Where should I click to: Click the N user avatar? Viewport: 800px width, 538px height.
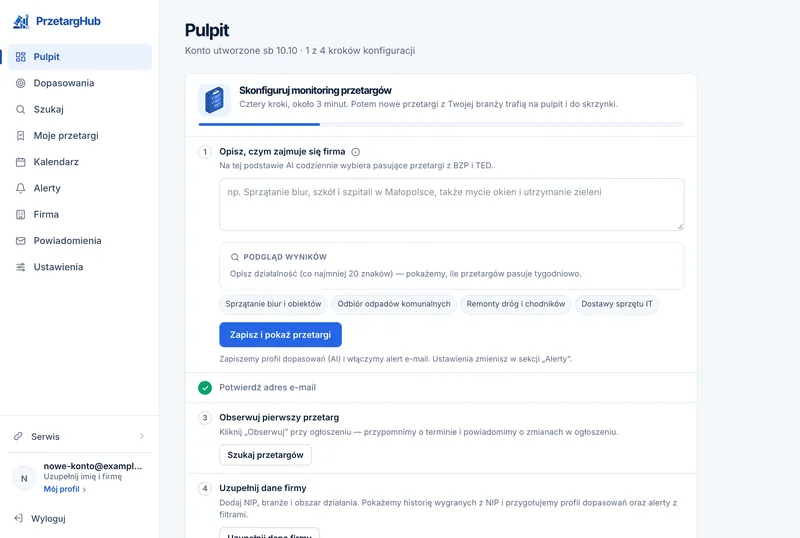click(24, 478)
